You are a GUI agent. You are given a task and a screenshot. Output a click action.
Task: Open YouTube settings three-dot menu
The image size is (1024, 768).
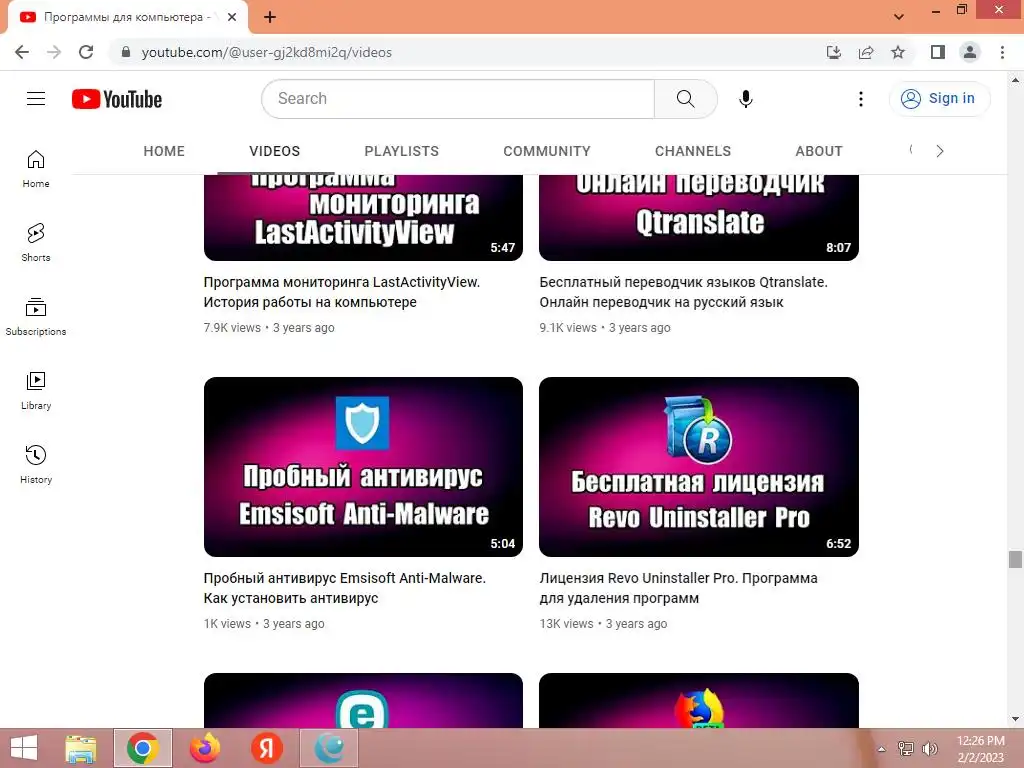[861, 99]
